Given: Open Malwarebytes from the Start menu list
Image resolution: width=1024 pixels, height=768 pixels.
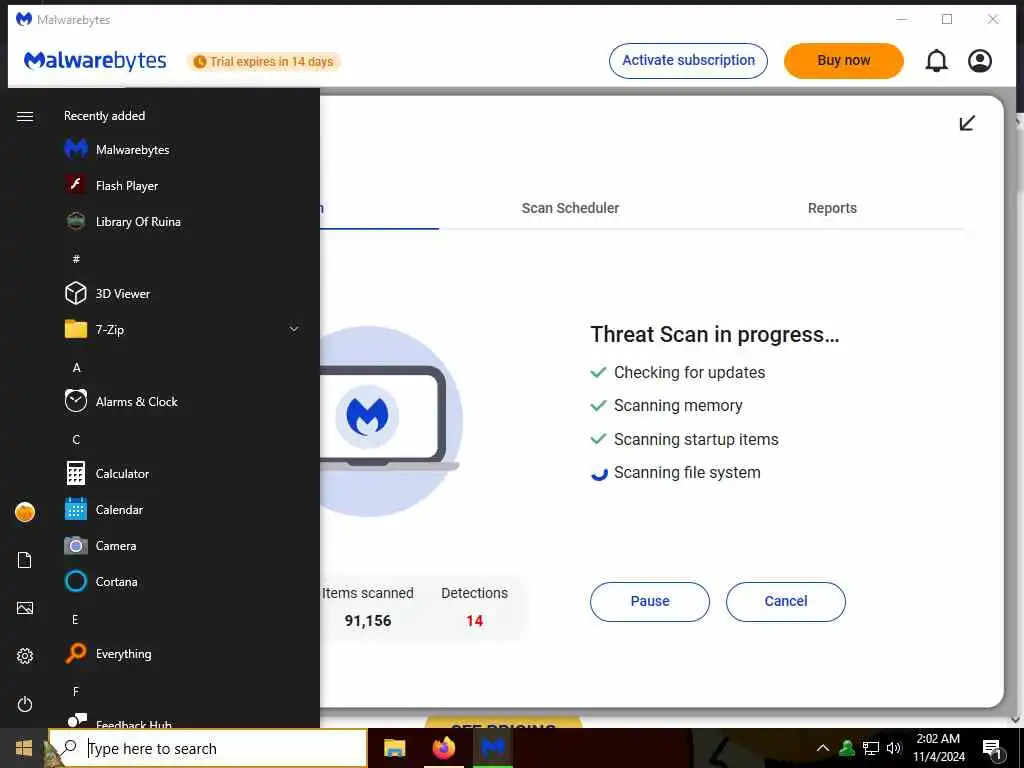Looking at the screenshot, I should (182, 150).
